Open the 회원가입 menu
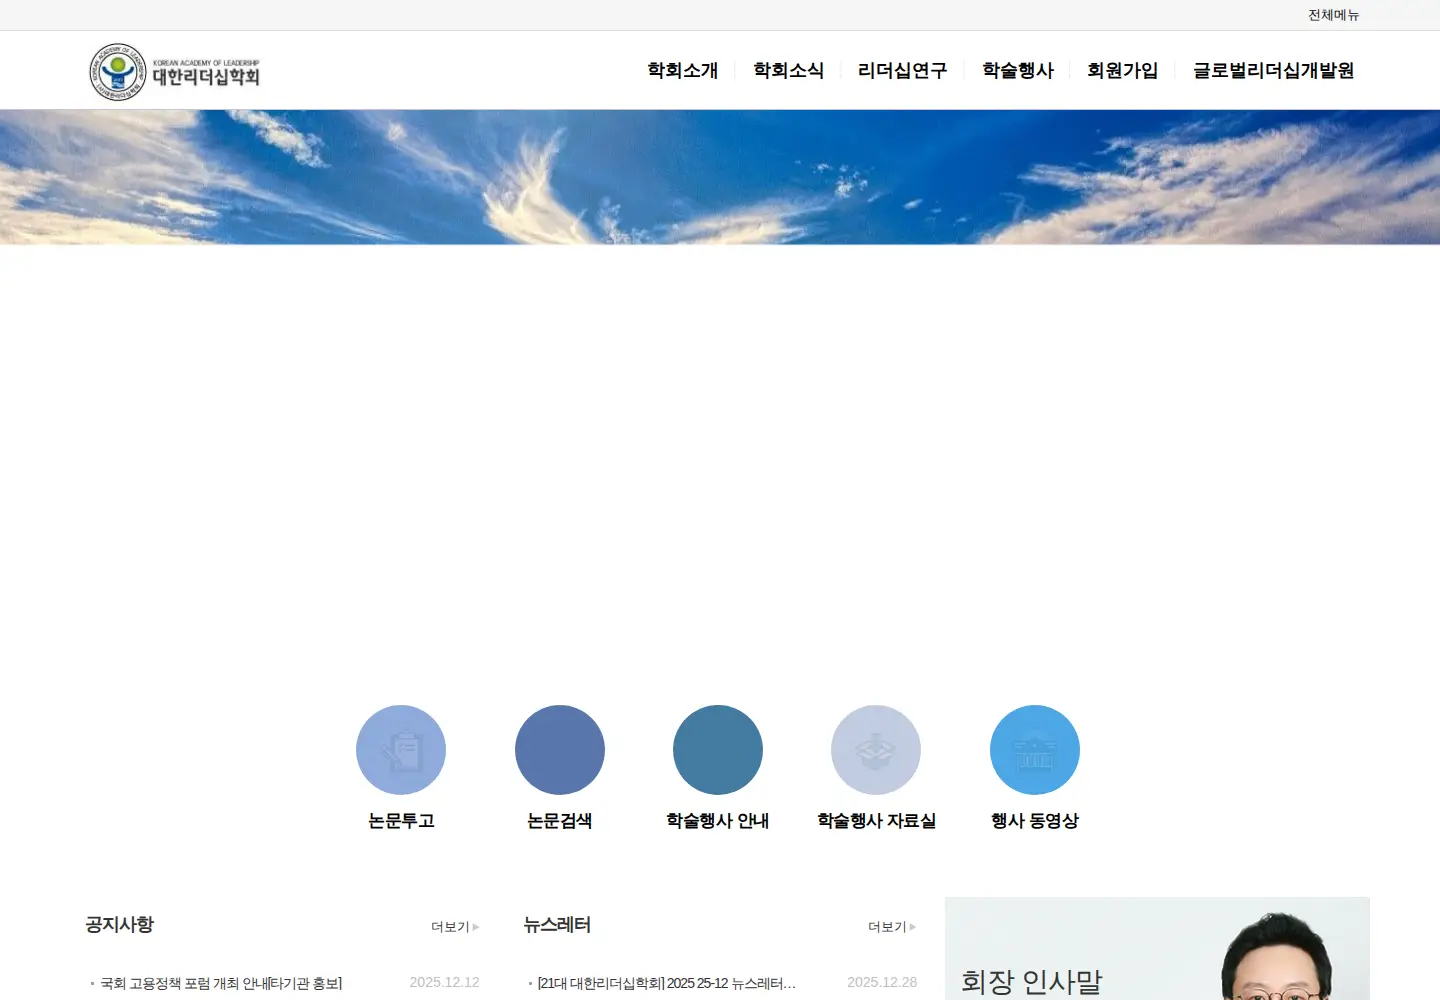Screen dimensions: 1440x1000 1123,70
